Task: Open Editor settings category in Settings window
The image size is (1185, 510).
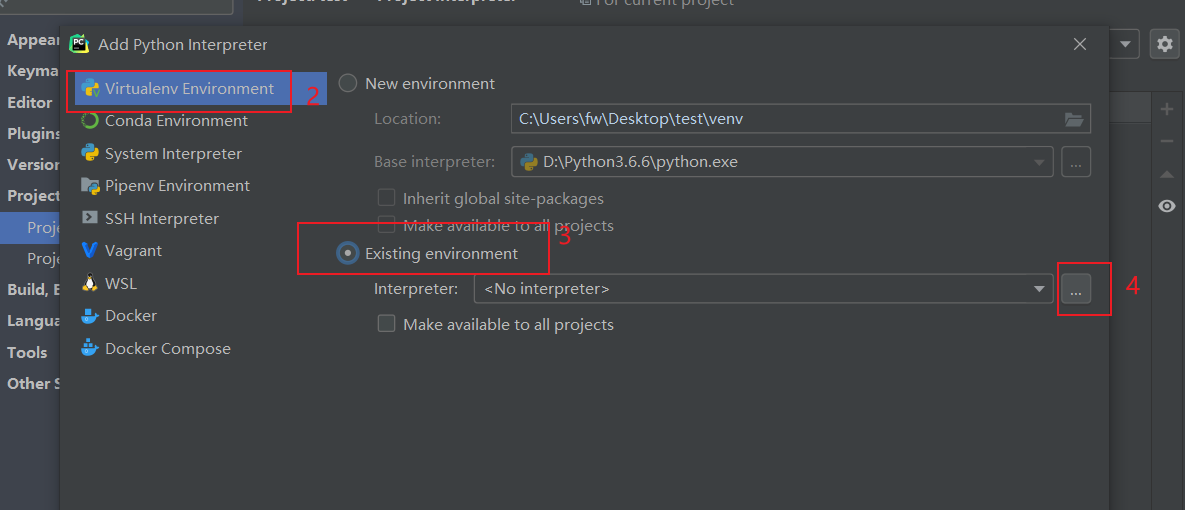Action: [29, 102]
